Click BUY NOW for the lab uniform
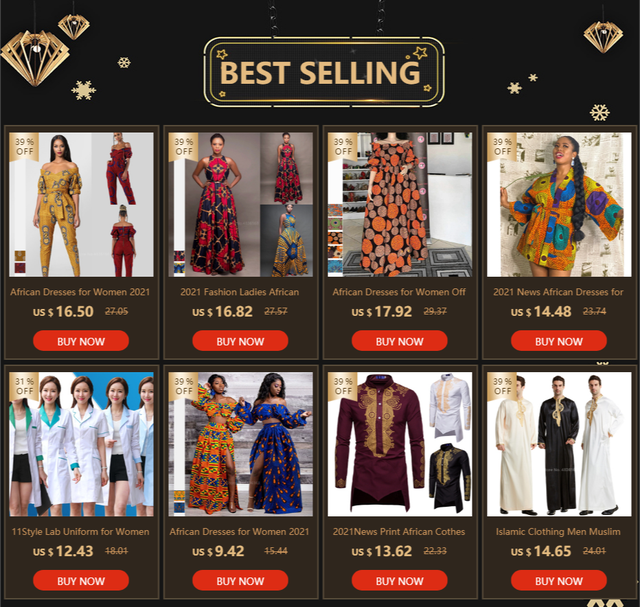Image resolution: width=640 pixels, height=607 pixels. tap(81, 580)
